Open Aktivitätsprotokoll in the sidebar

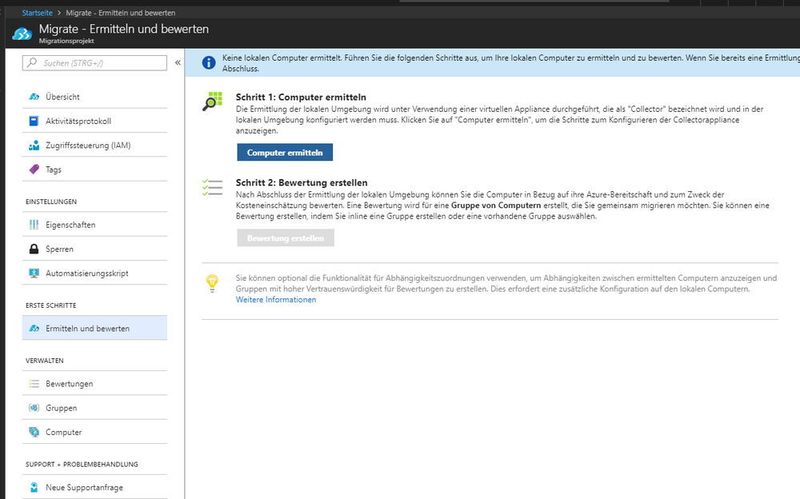point(95,121)
